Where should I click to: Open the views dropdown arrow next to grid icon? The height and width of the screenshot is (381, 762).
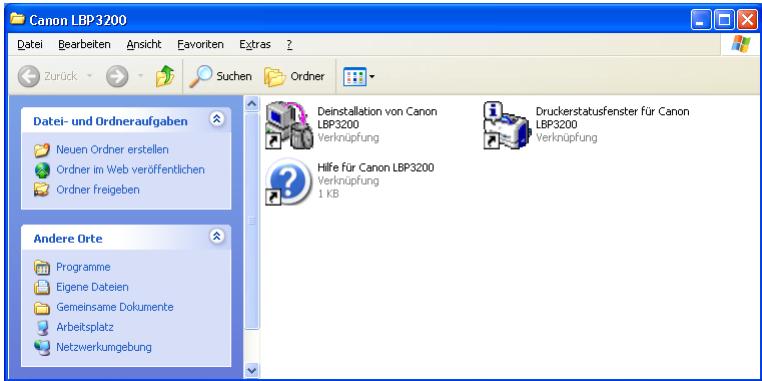click(372, 76)
